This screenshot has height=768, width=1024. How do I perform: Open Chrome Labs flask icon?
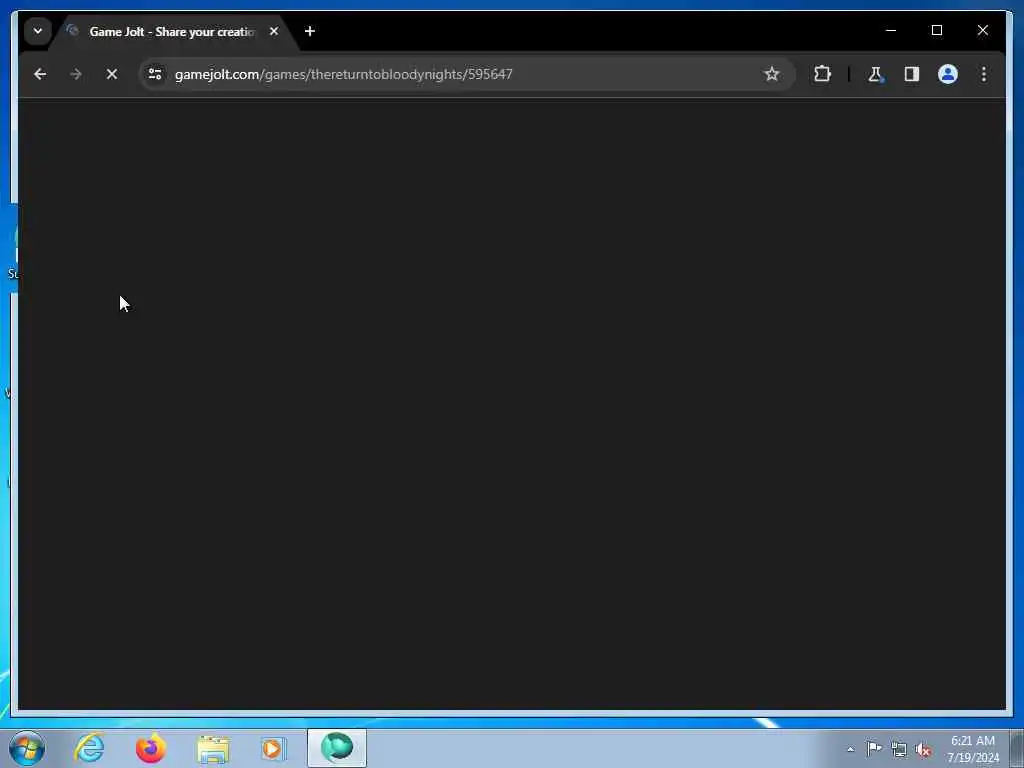[876, 74]
